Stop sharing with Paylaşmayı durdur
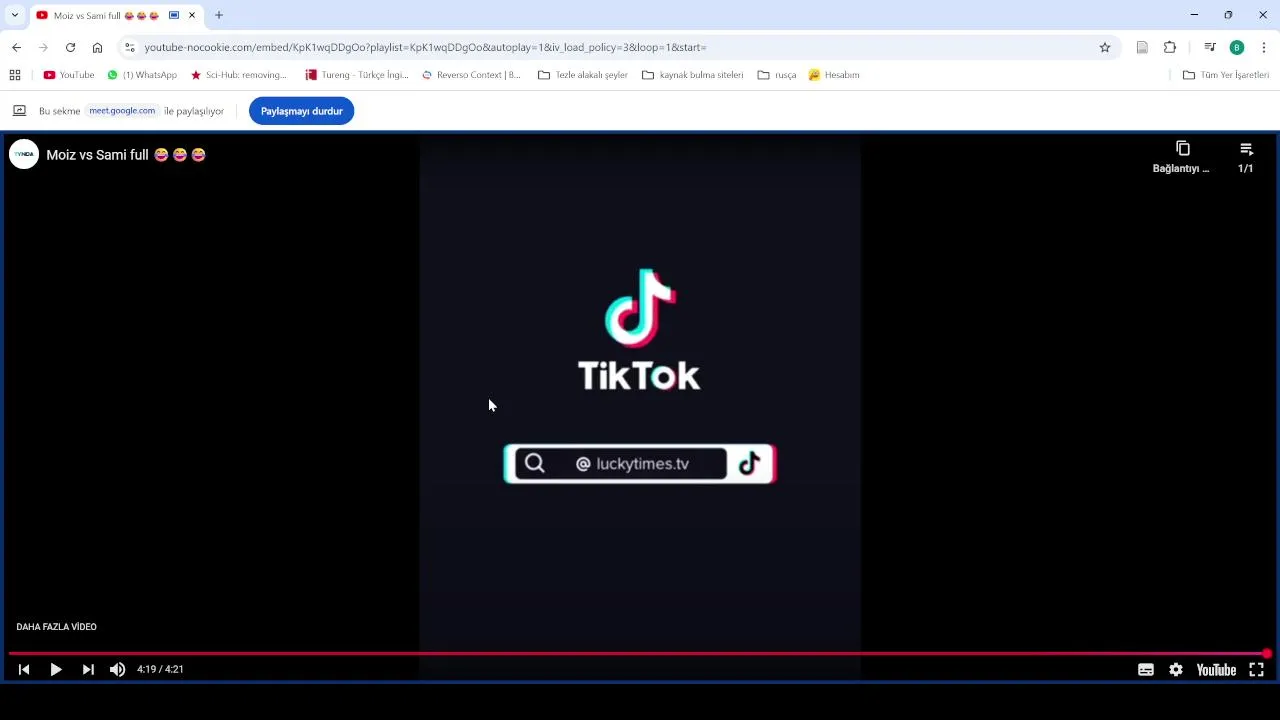 pyautogui.click(x=302, y=111)
